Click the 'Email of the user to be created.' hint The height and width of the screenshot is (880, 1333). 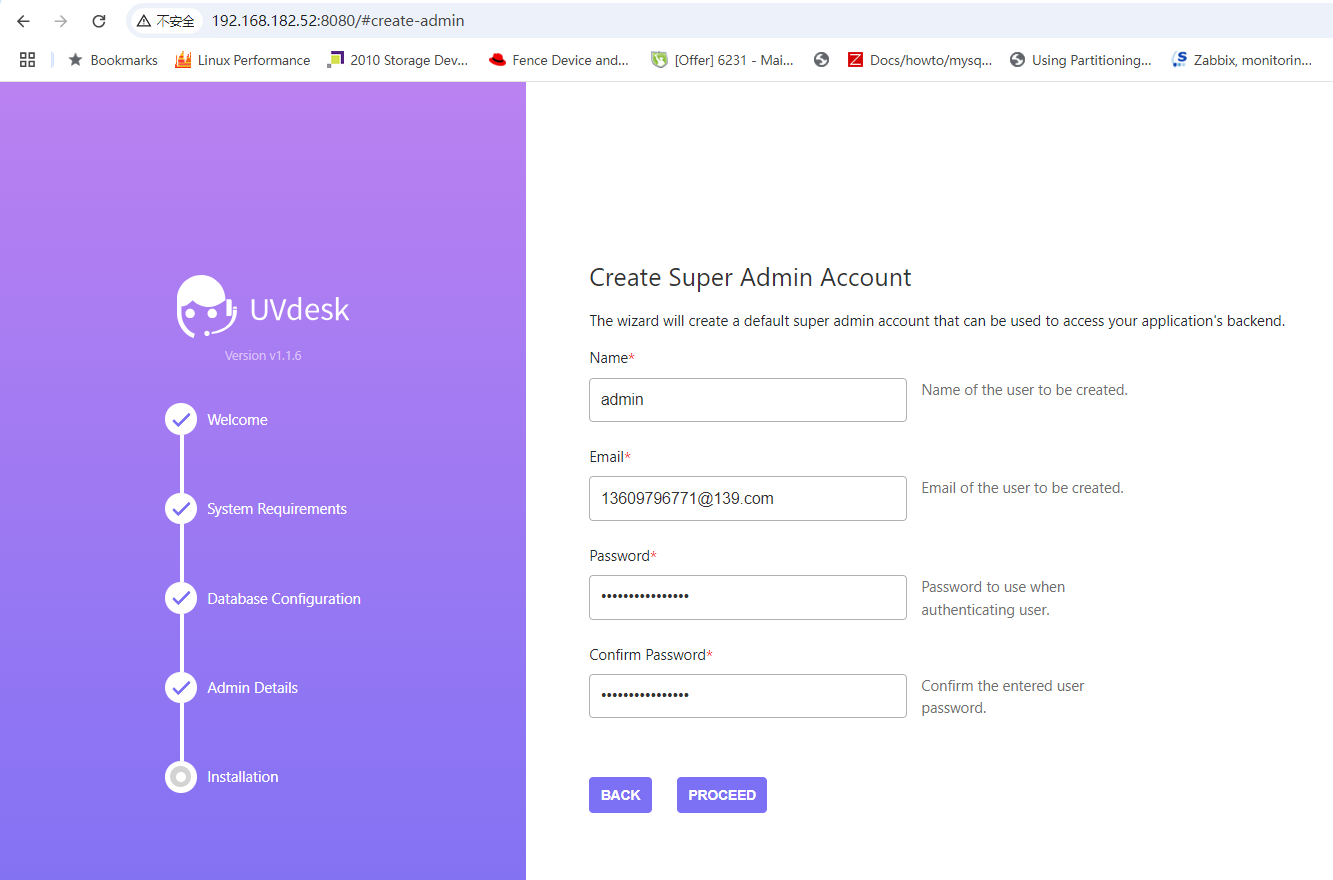pos(1023,488)
